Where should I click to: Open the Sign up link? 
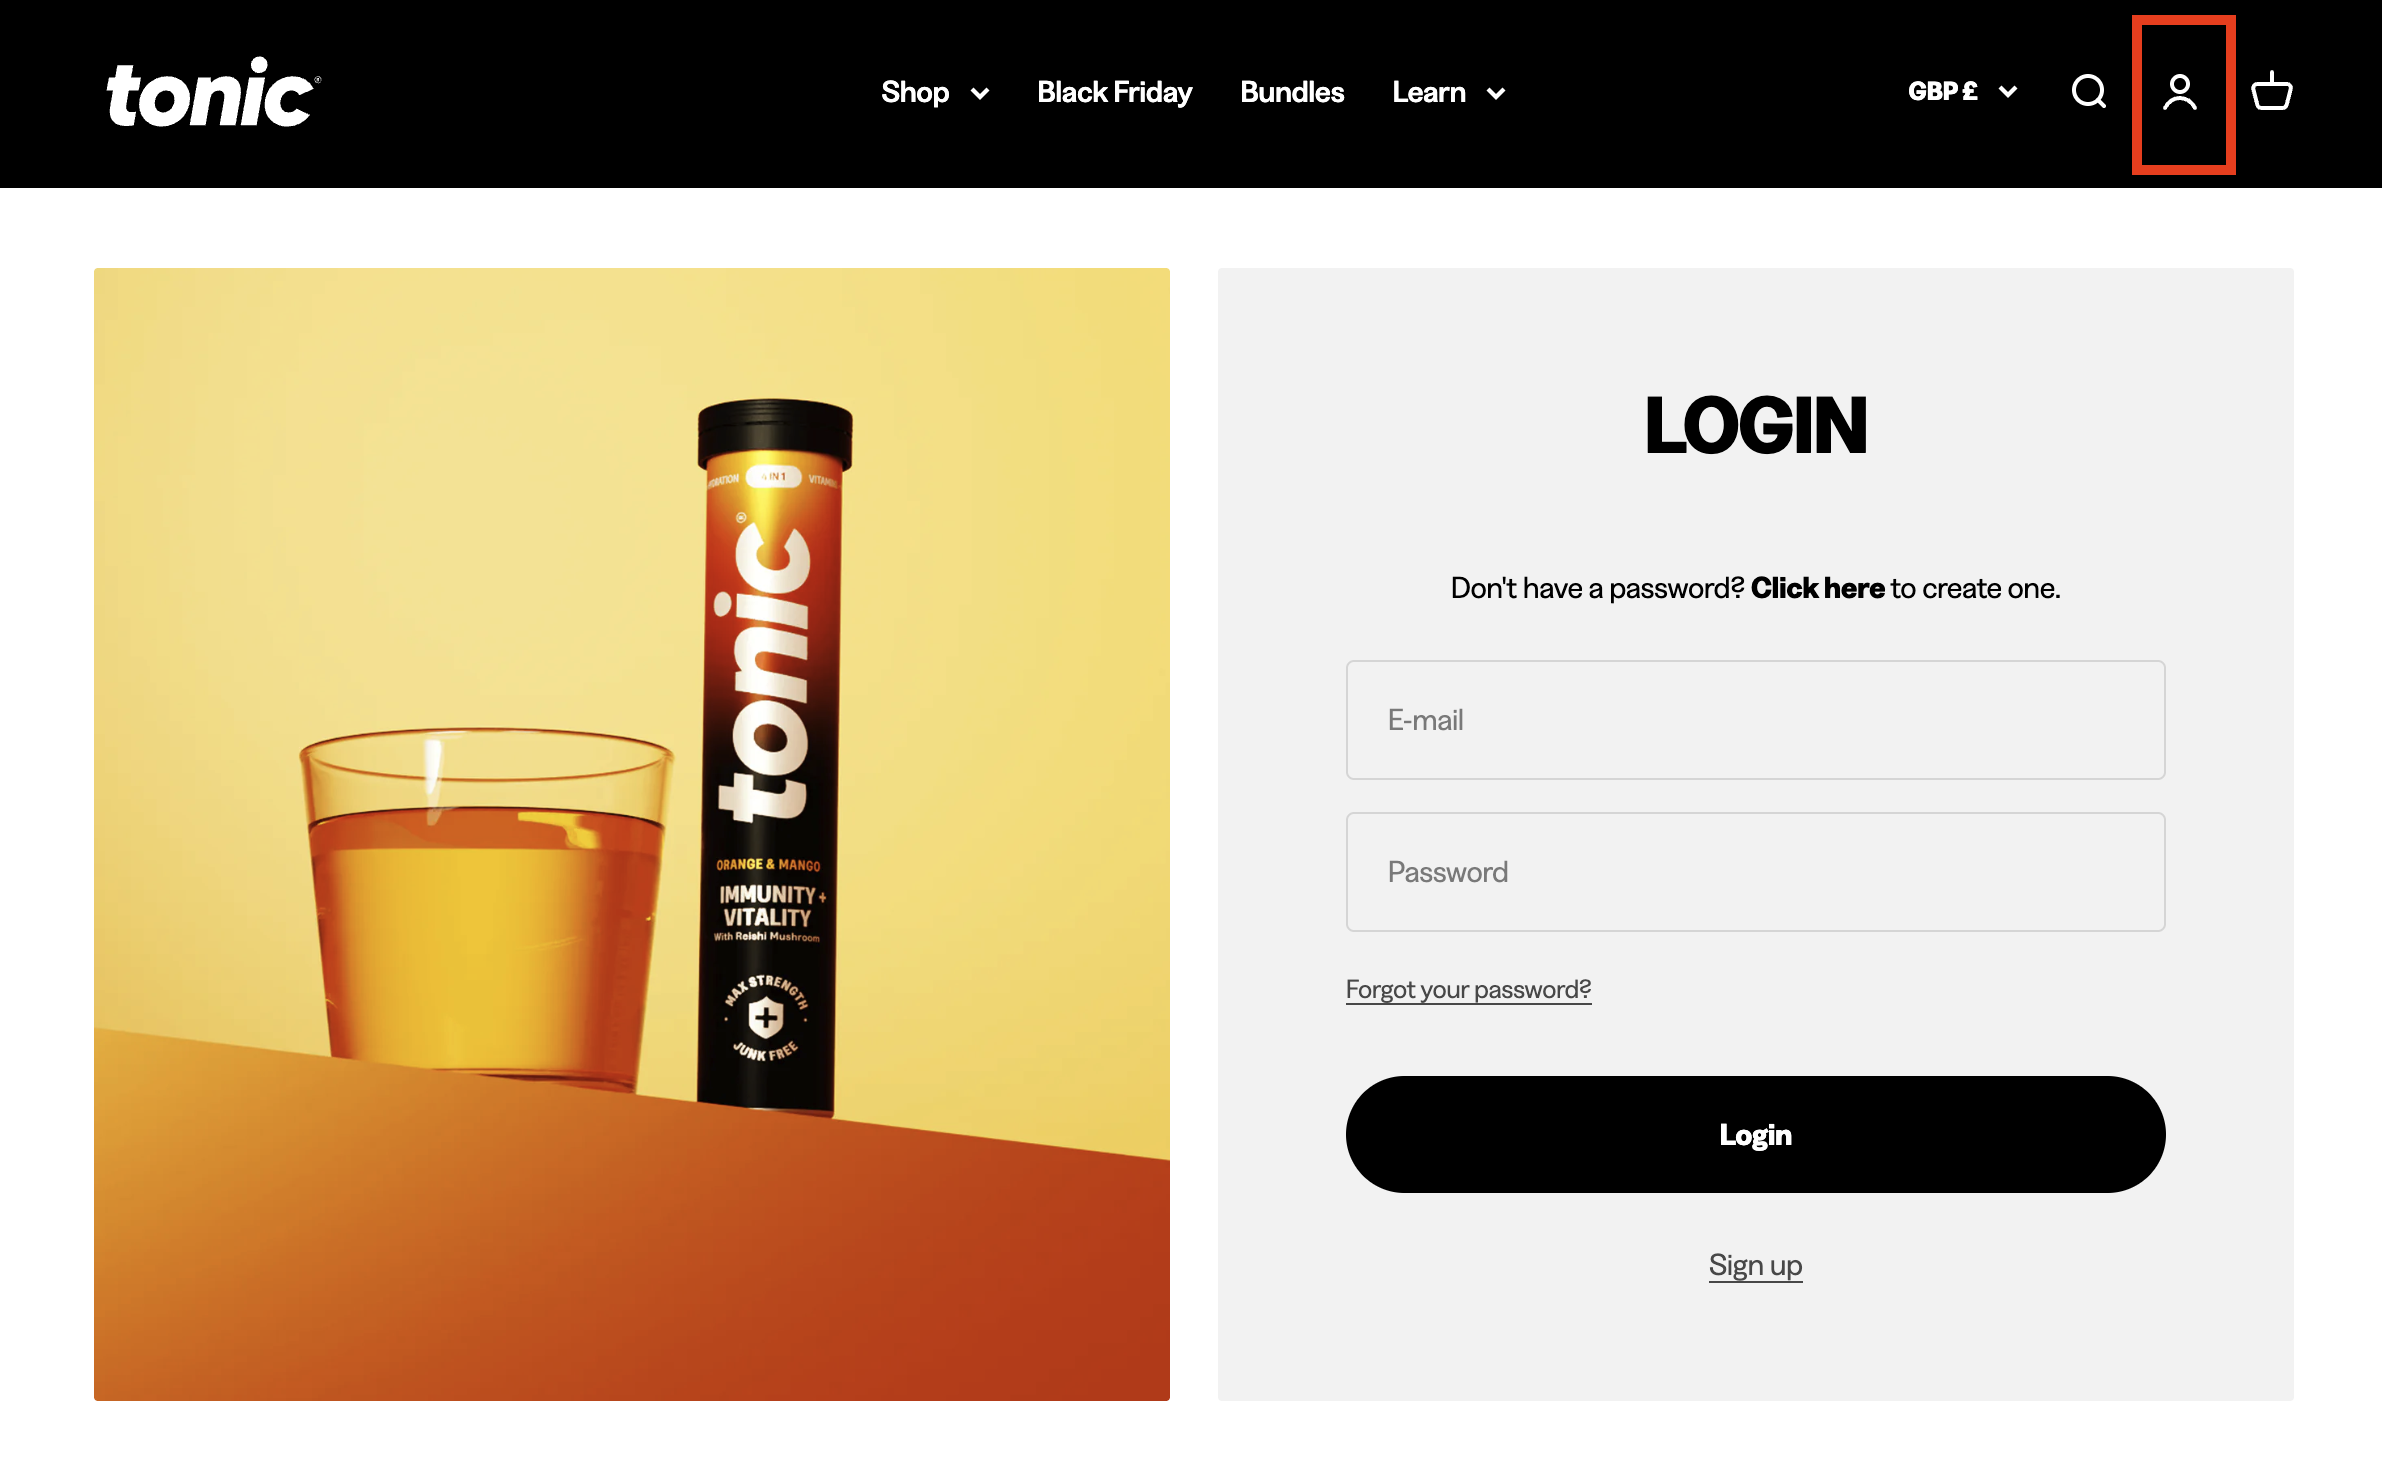click(1755, 1266)
